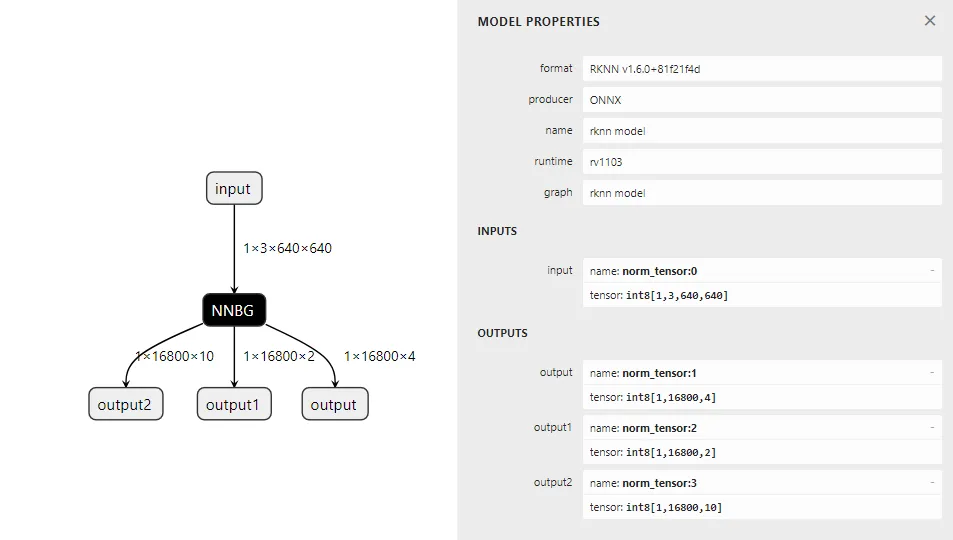953x540 pixels.
Task: Click tensor int8[1,16800,10] text
Action: click(x=656, y=507)
